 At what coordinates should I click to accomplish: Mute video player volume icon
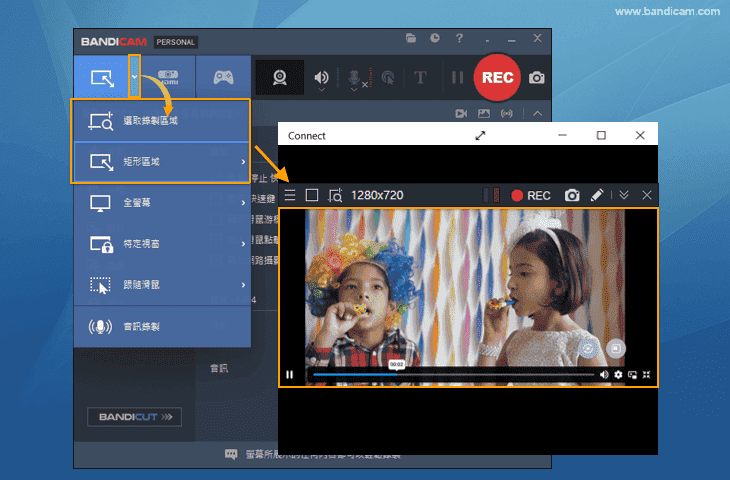pos(604,375)
